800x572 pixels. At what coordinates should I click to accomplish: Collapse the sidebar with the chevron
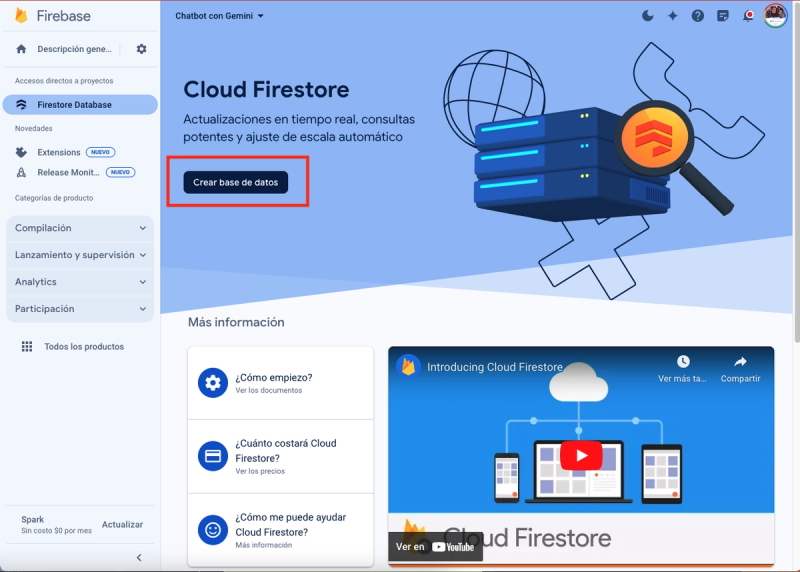click(139, 557)
